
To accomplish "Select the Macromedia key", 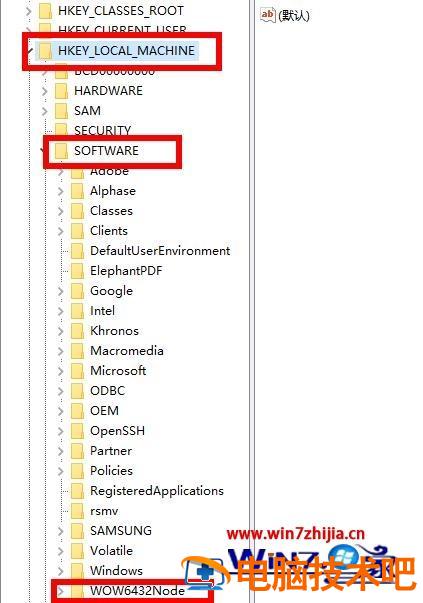I will (x=127, y=351).
